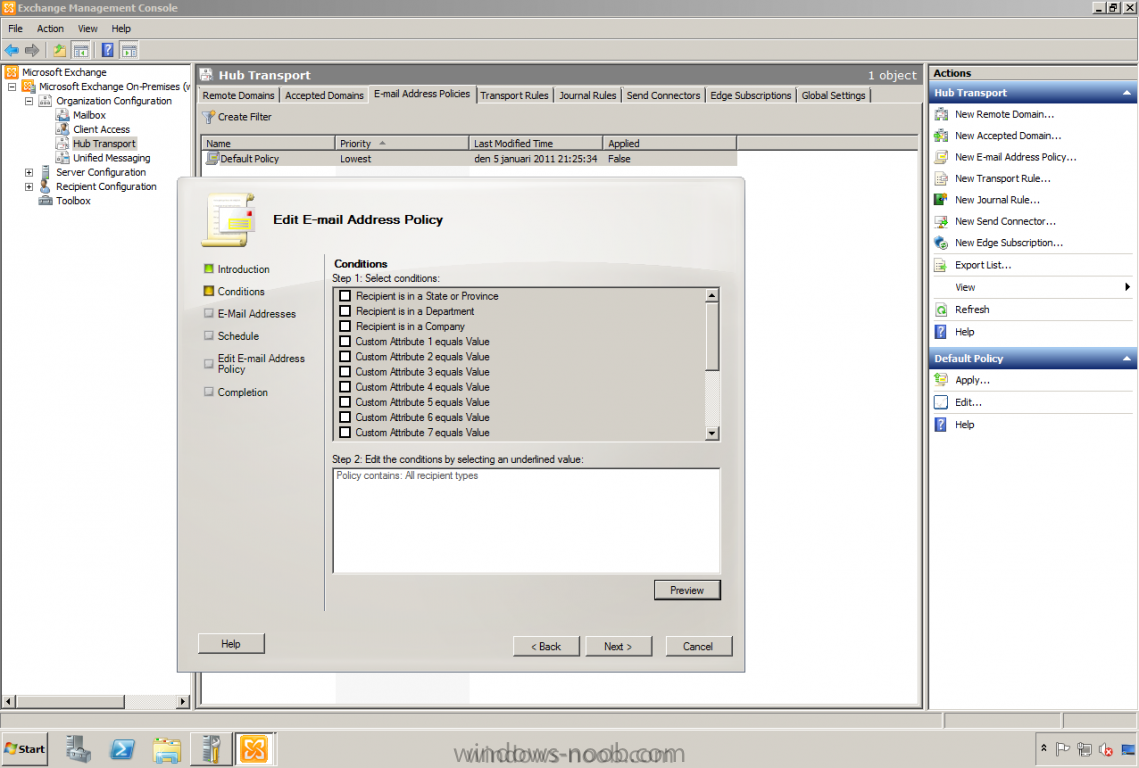This screenshot has width=1139, height=768.
Task: Open the View submenu arrow in Actions
Action: point(1127,288)
